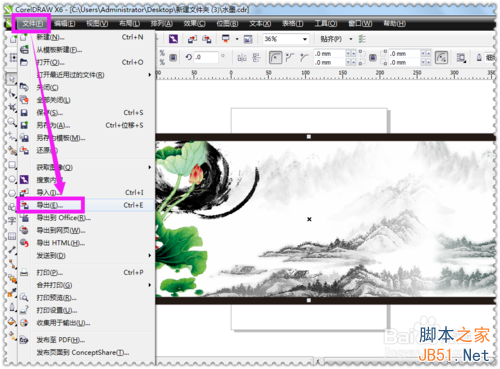Choose 导出 HTML(H)... entry

(x=86, y=243)
